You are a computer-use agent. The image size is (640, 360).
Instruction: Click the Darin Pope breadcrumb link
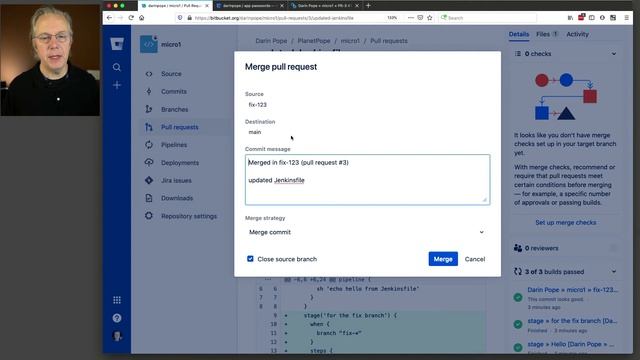pos(271,41)
